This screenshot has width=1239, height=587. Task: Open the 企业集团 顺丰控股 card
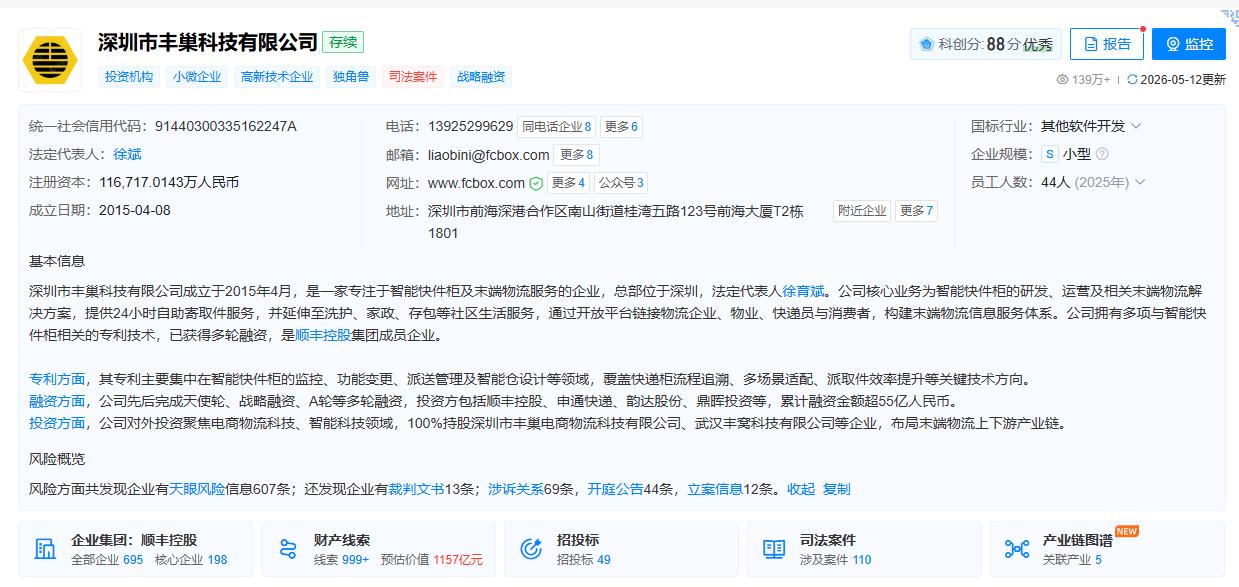tap(136, 549)
